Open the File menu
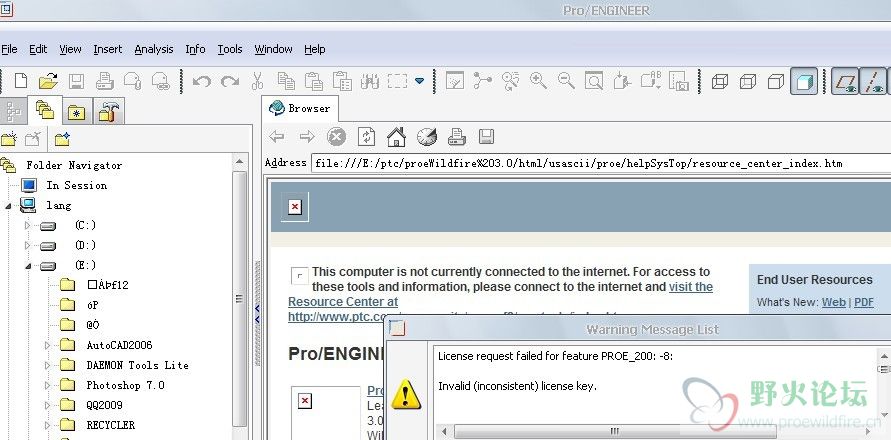The width and height of the screenshot is (891, 440). pos(9,49)
